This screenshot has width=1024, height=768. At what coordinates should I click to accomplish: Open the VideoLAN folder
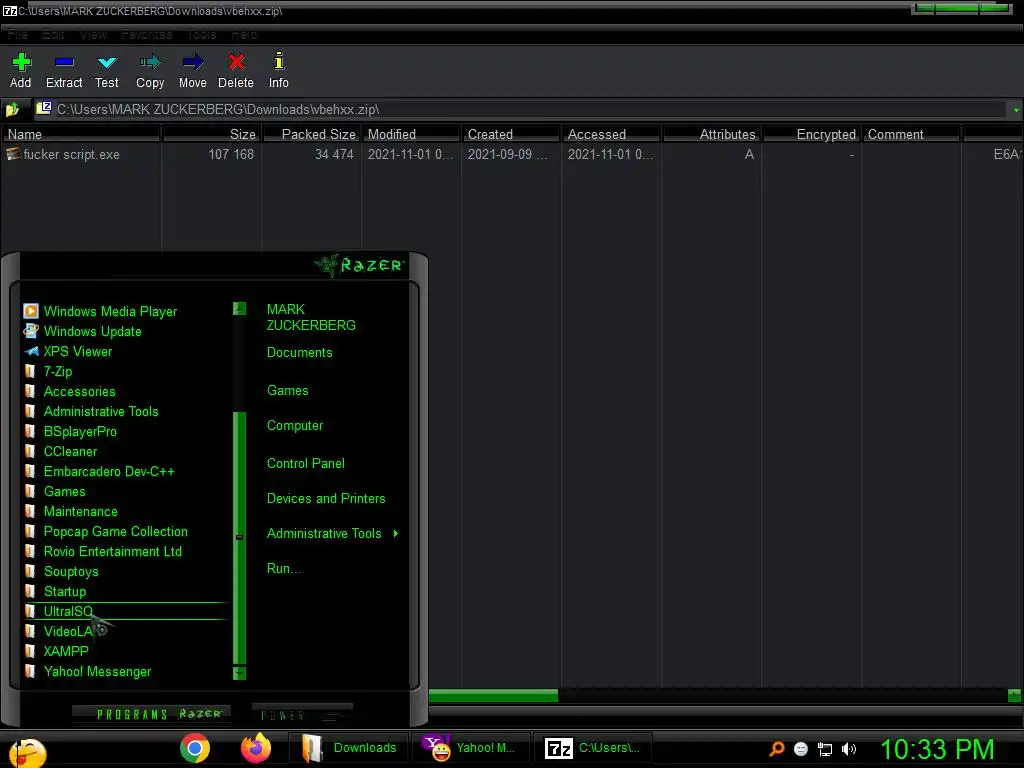[59, 632]
